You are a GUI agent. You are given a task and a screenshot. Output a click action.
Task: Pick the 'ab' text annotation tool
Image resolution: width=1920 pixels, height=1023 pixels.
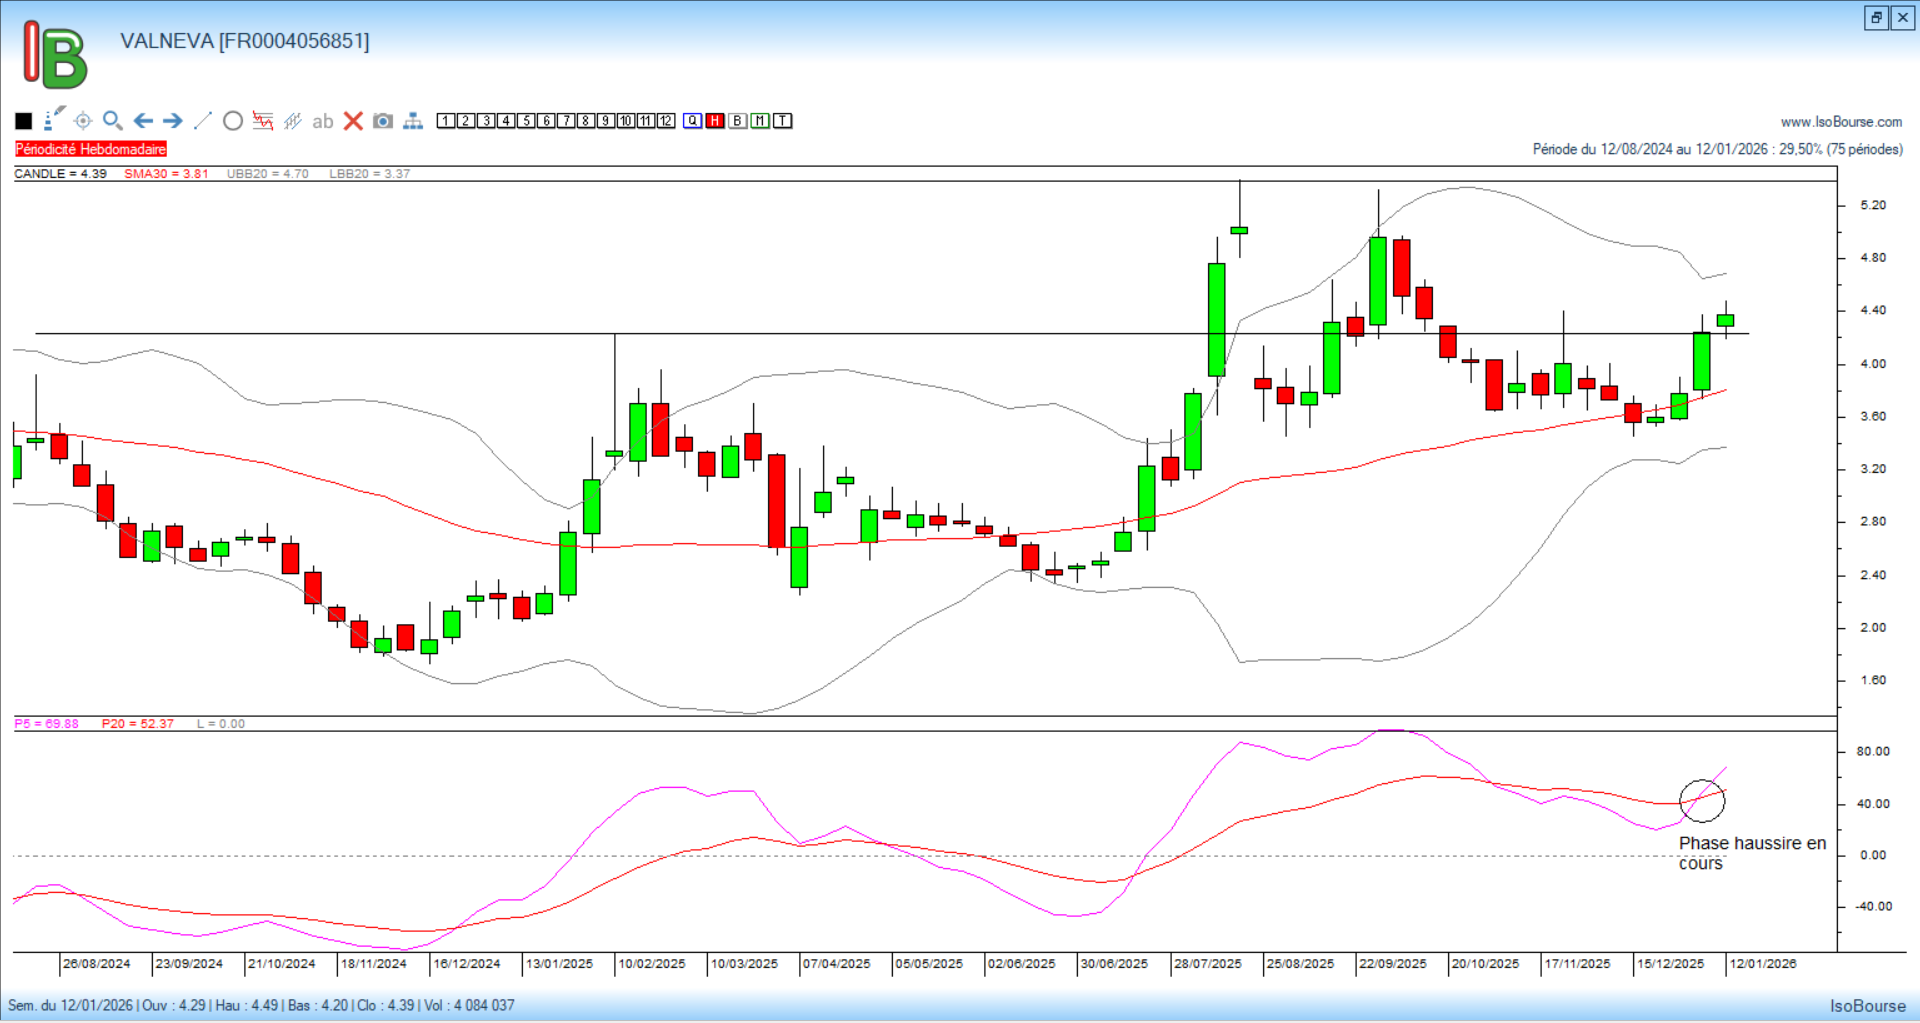click(x=322, y=121)
